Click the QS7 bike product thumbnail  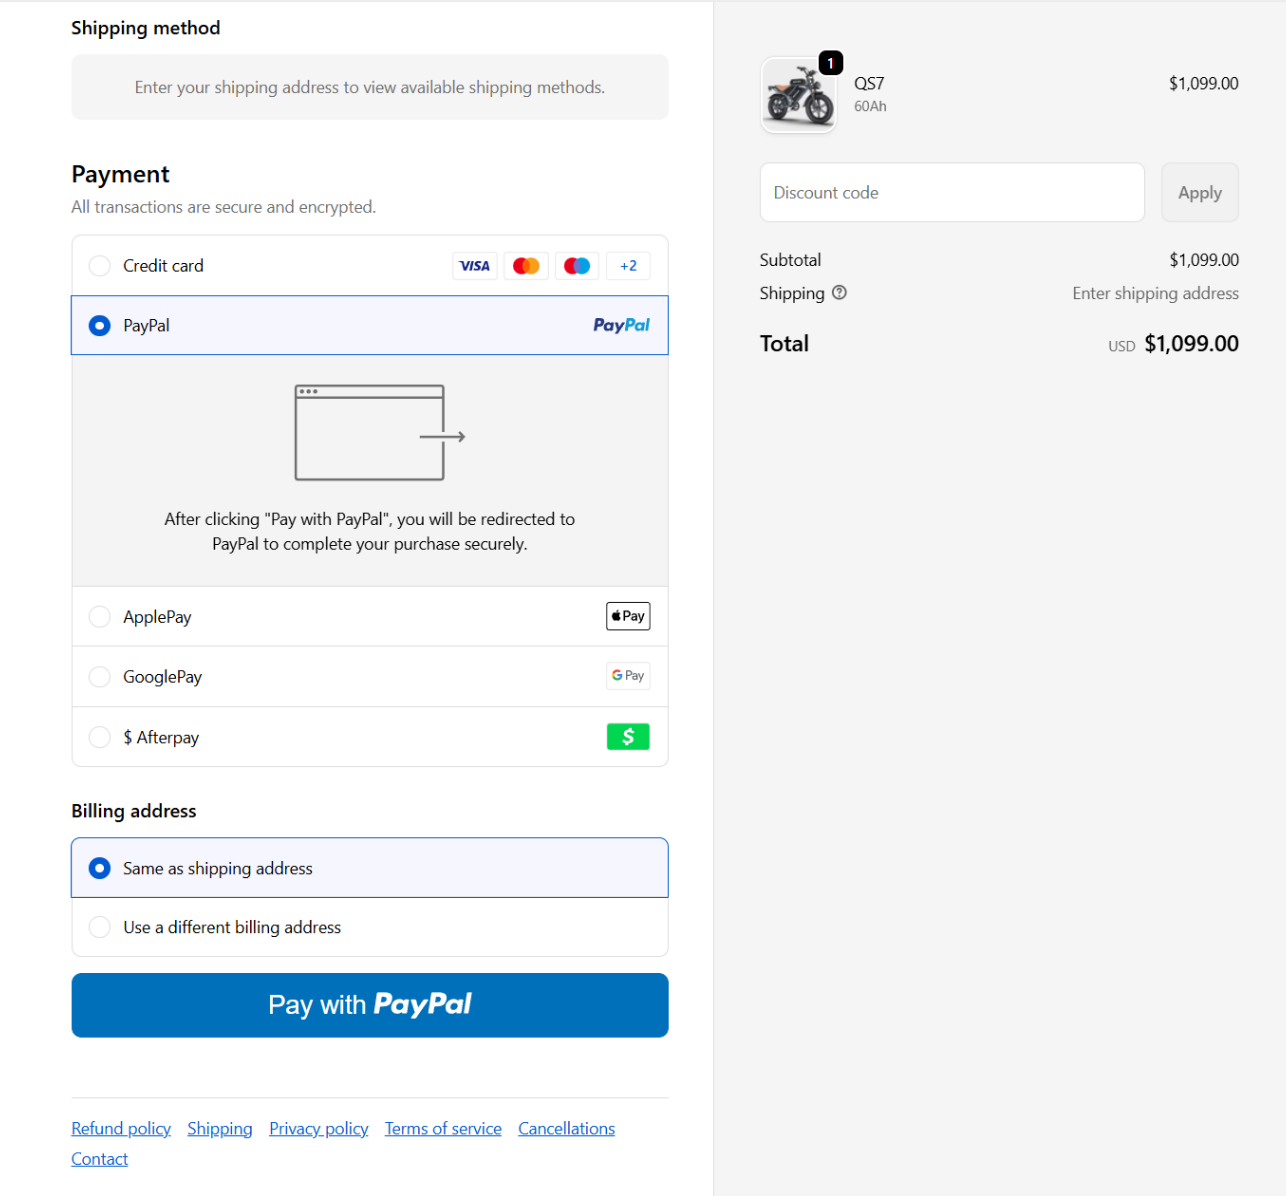pos(799,95)
